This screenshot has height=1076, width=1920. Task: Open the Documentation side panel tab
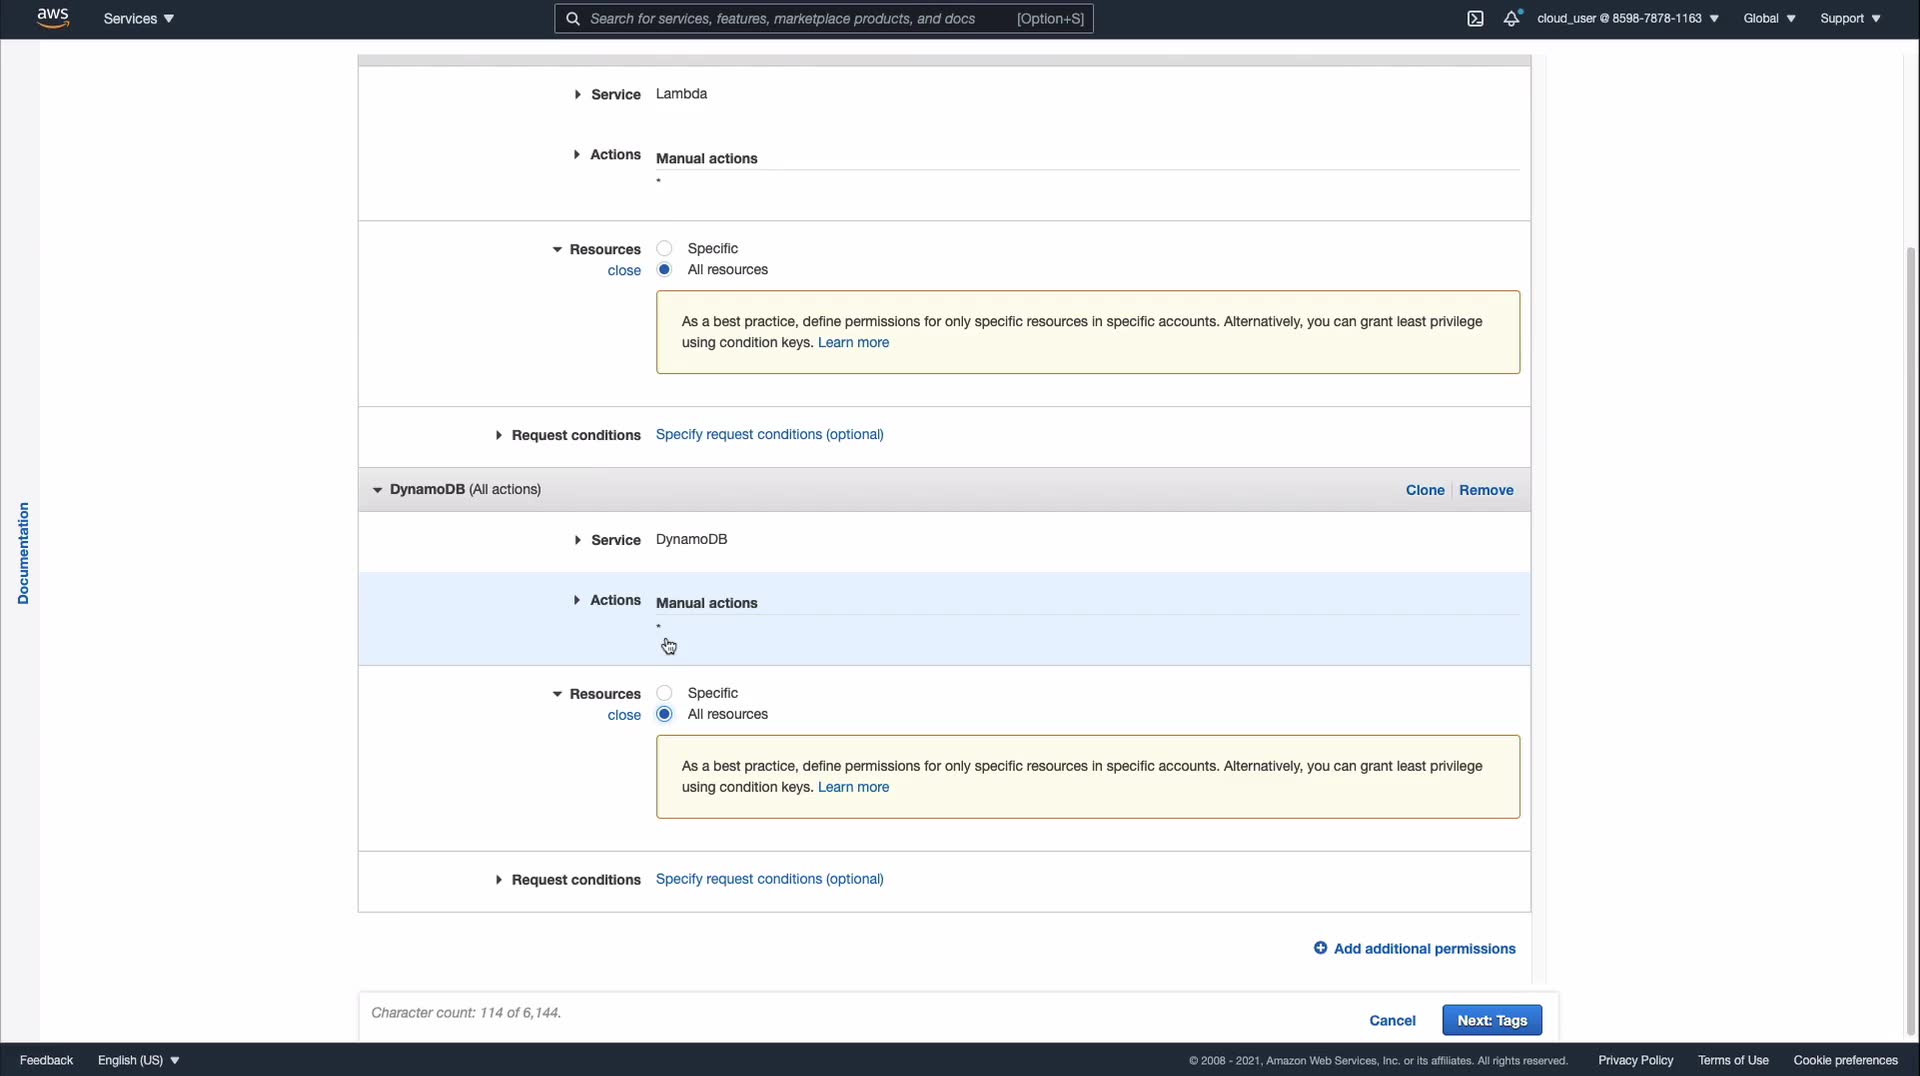click(x=23, y=553)
